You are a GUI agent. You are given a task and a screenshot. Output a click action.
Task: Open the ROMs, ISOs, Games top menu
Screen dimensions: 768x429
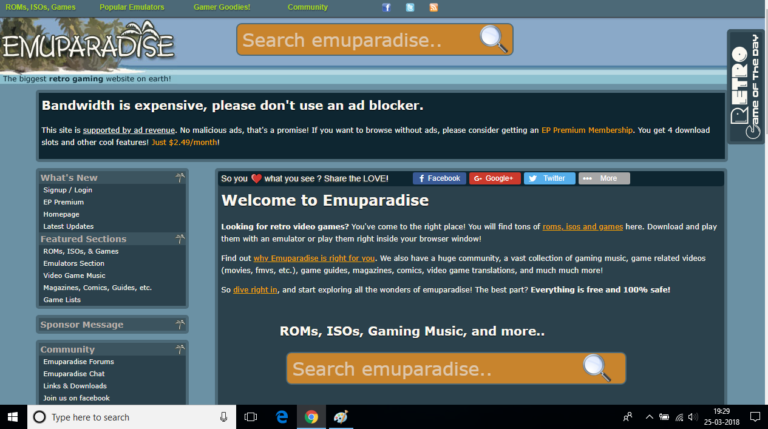click(40, 7)
